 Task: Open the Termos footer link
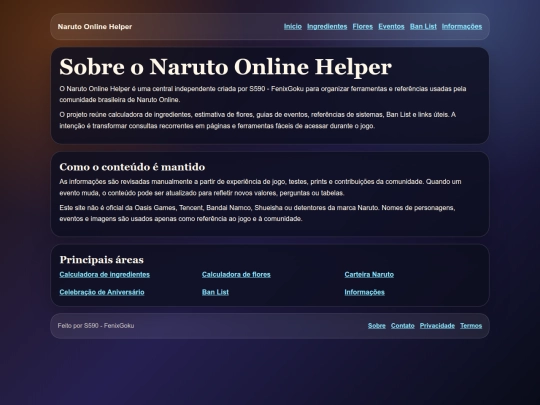(471, 325)
